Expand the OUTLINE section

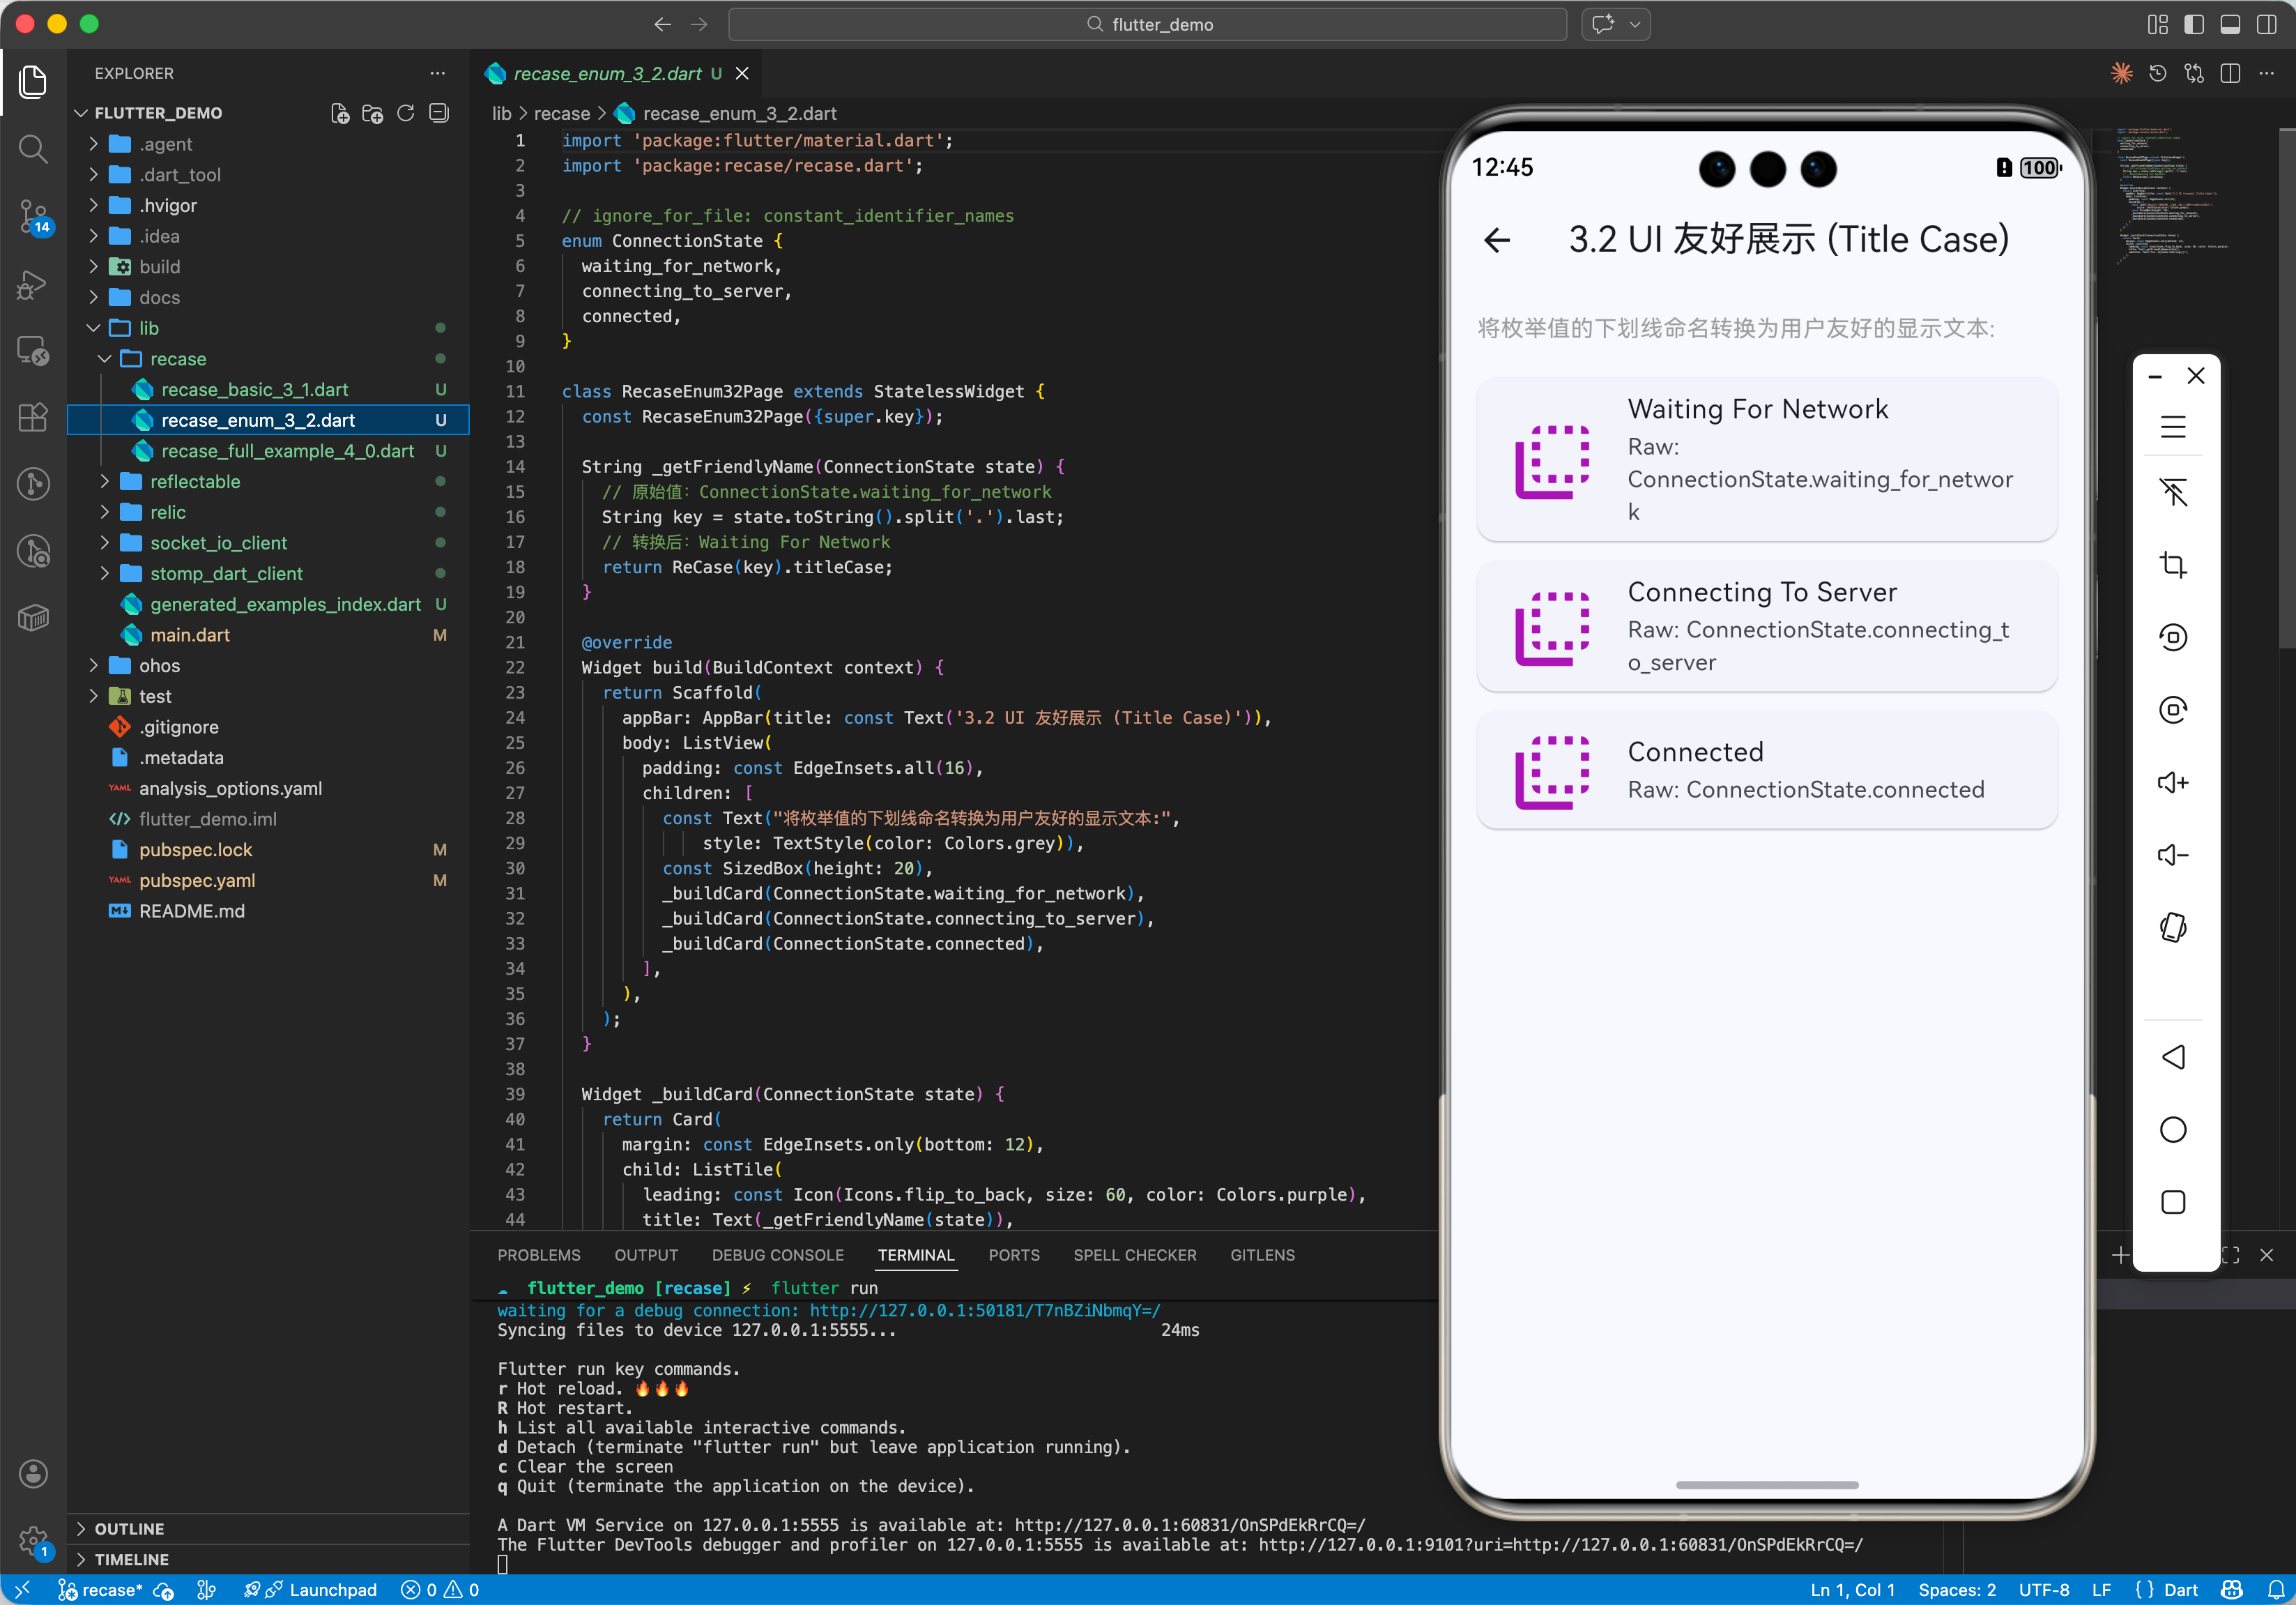pyautogui.click(x=129, y=1528)
